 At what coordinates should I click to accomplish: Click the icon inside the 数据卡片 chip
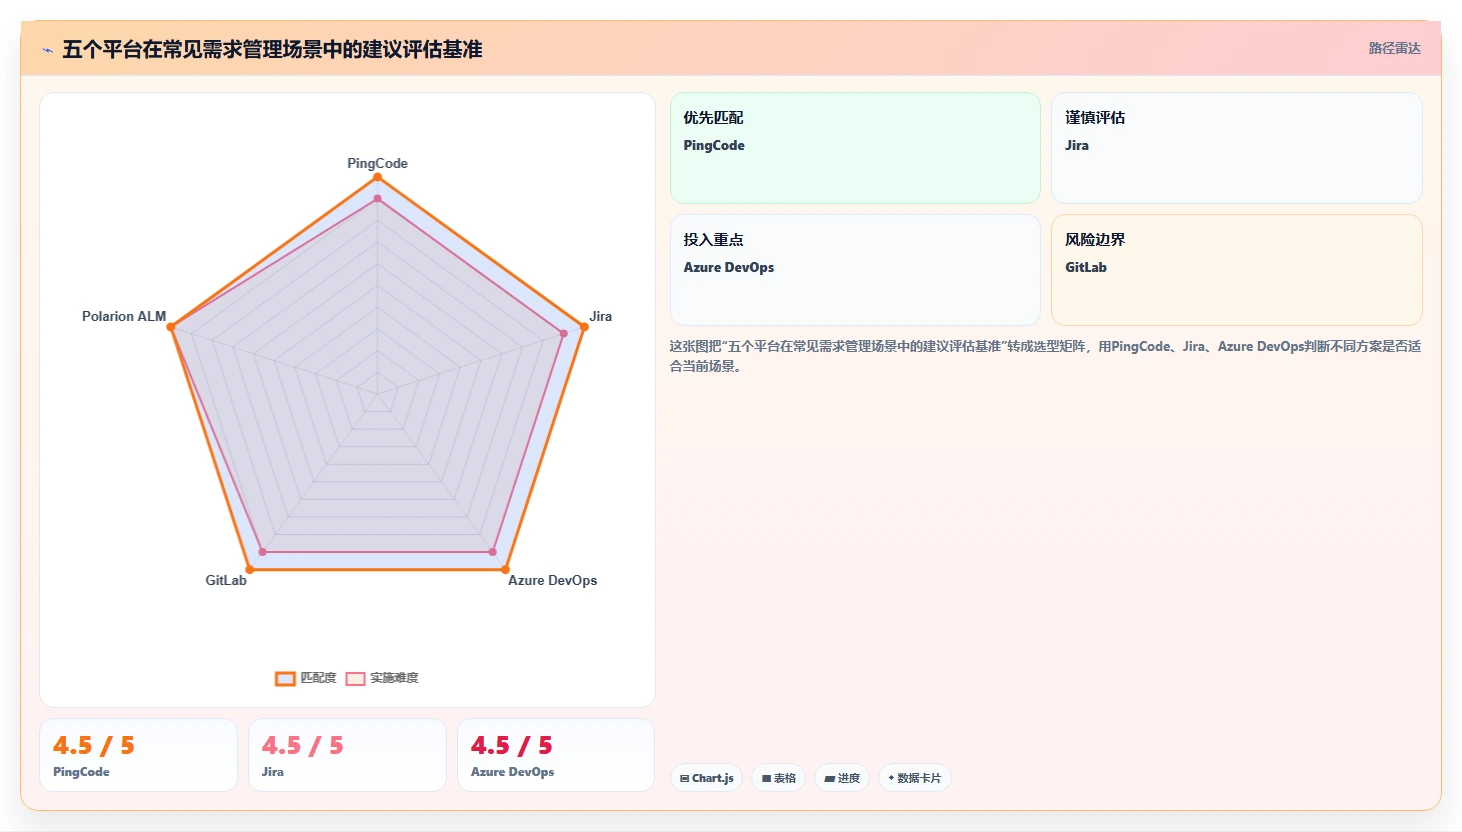coord(891,778)
